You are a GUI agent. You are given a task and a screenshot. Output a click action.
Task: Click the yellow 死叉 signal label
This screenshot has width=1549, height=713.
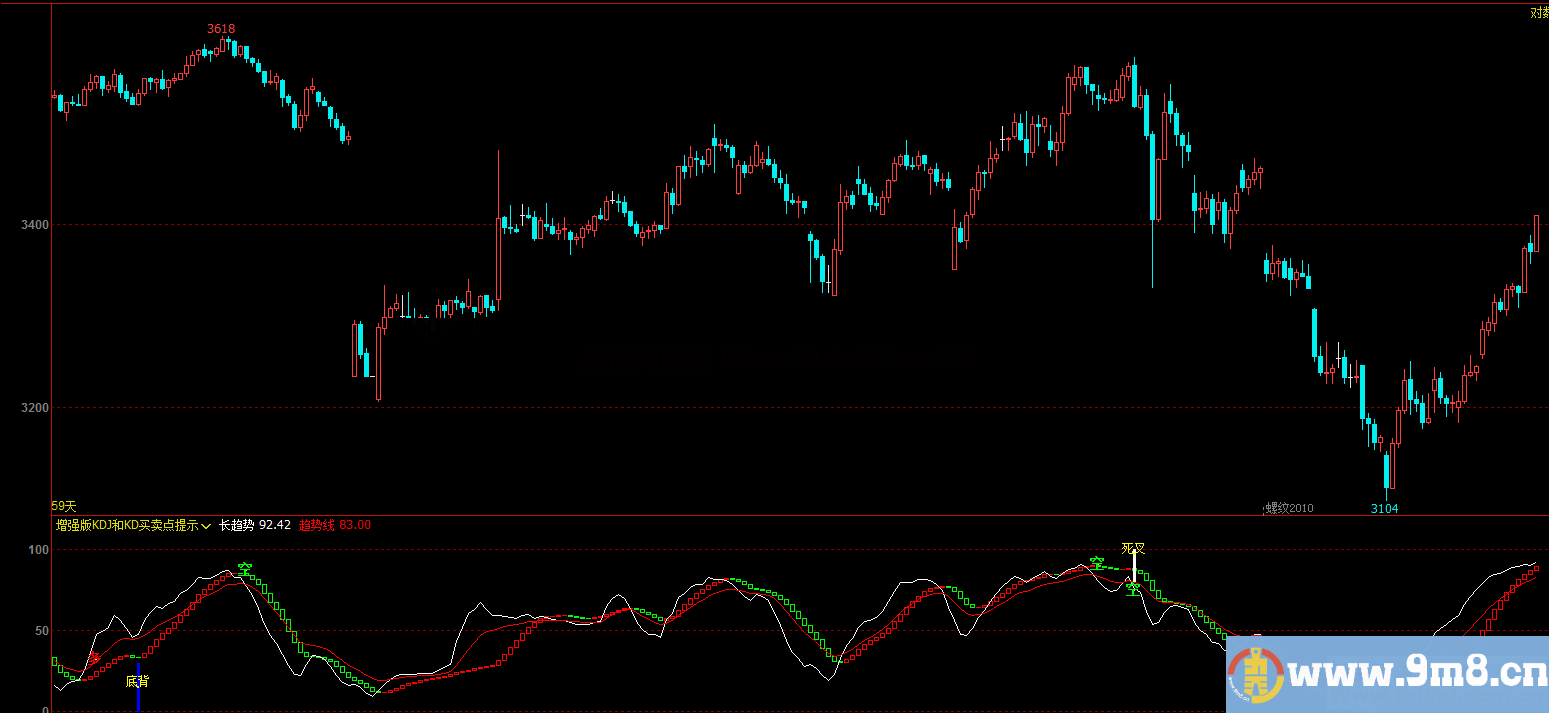coord(1132,548)
